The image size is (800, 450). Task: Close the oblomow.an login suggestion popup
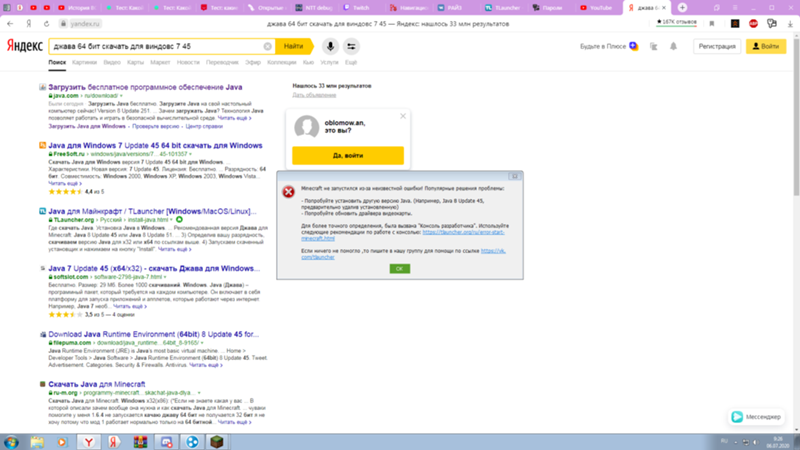[403, 117]
